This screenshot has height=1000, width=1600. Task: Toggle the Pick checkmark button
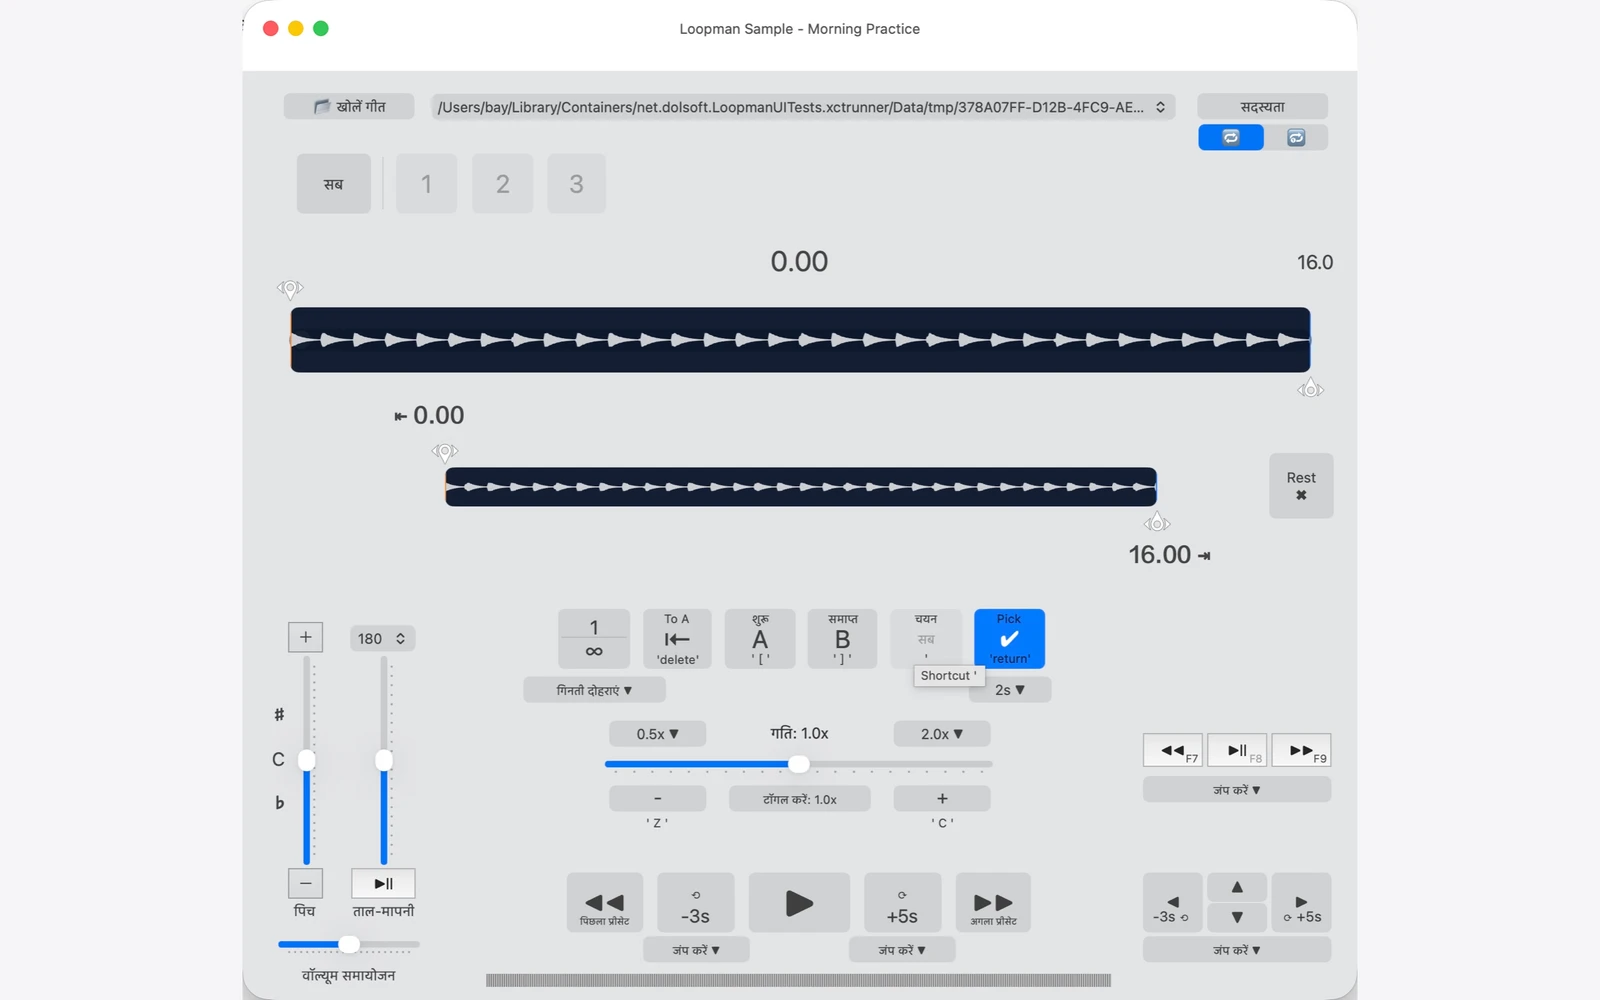point(1009,639)
